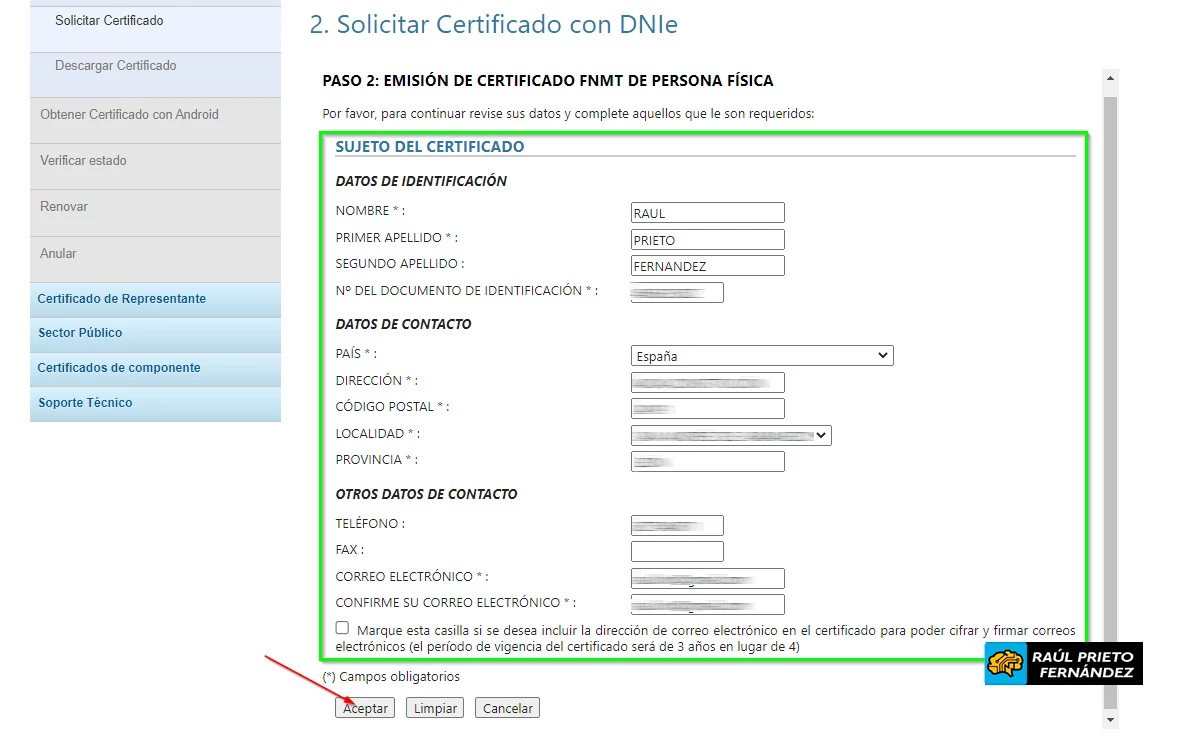Open the "Verificar estado" page
The width and height of the screenshot is (1200, 750).
pyautogui.click(x=84, y=160)
